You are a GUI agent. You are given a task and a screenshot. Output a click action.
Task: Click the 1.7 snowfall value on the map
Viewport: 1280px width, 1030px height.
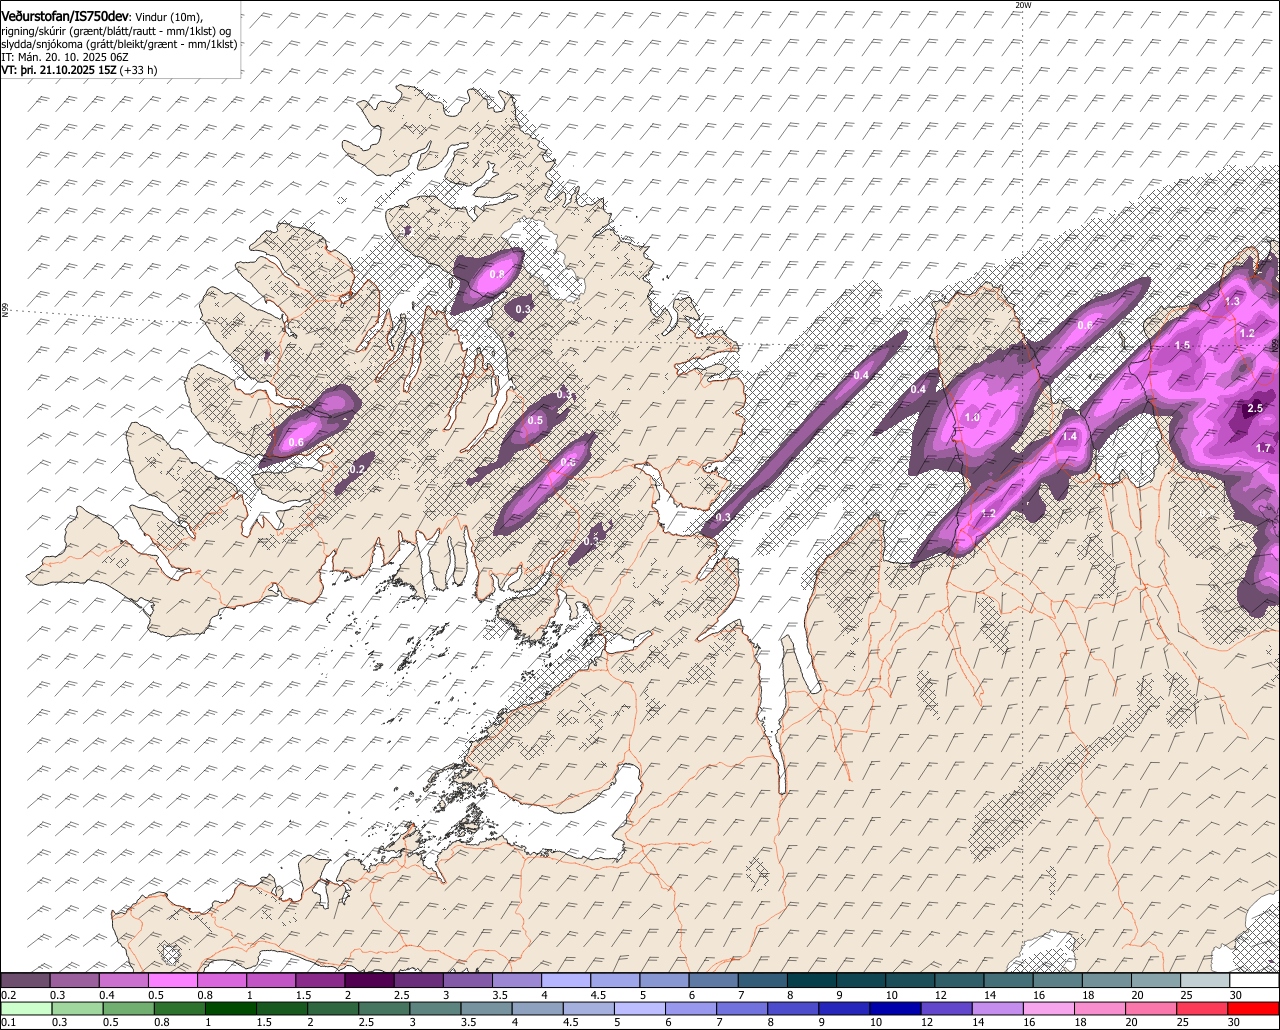coord(1263,448)
